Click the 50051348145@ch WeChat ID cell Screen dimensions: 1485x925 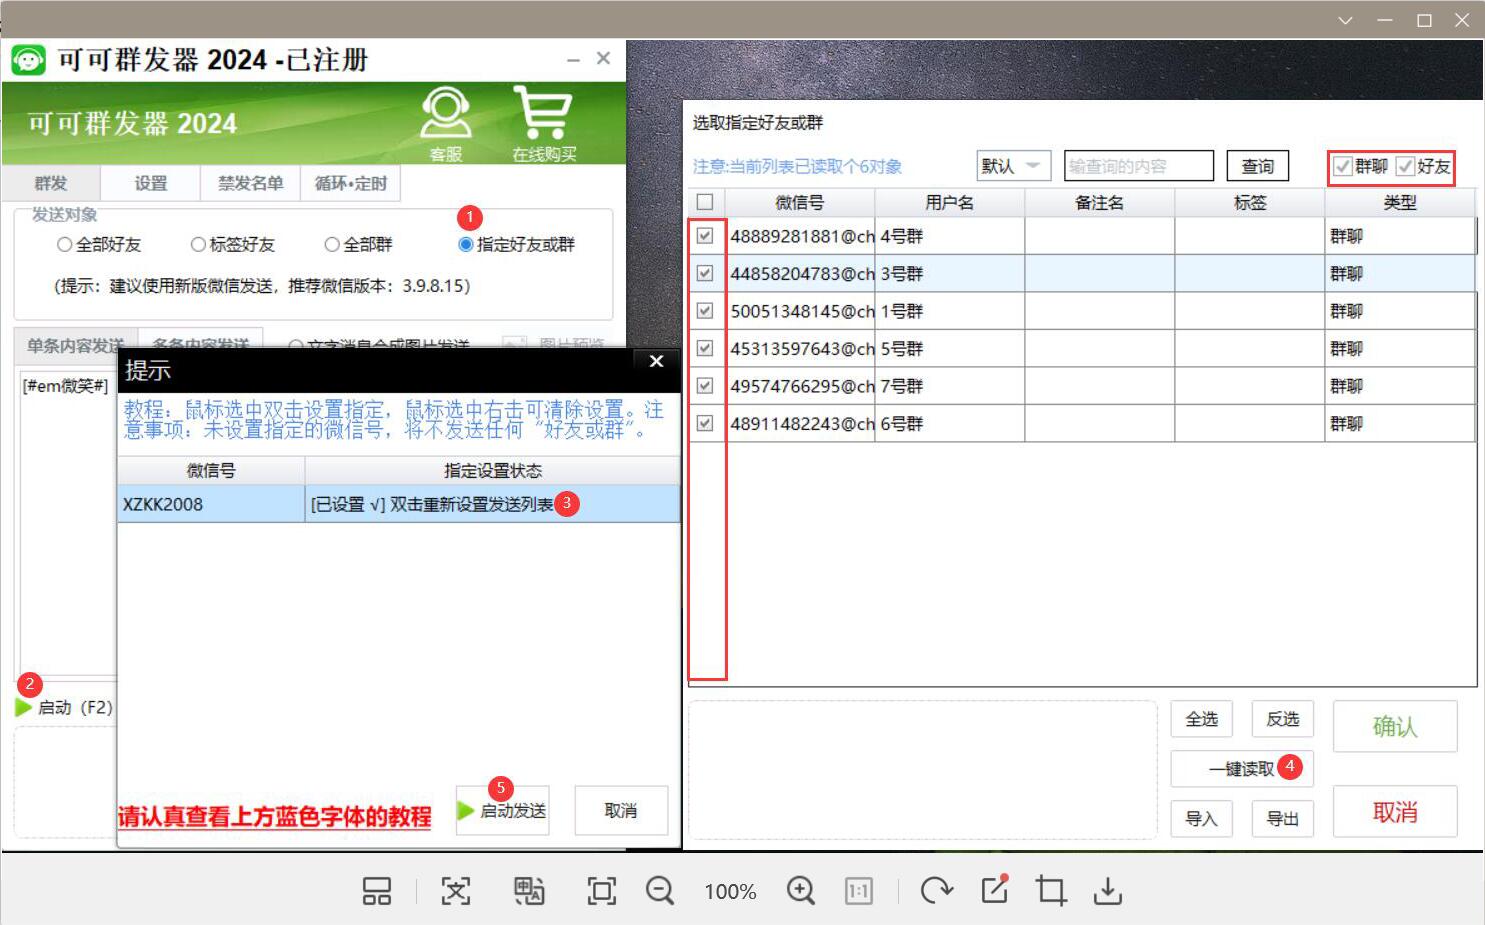point(800,311)
